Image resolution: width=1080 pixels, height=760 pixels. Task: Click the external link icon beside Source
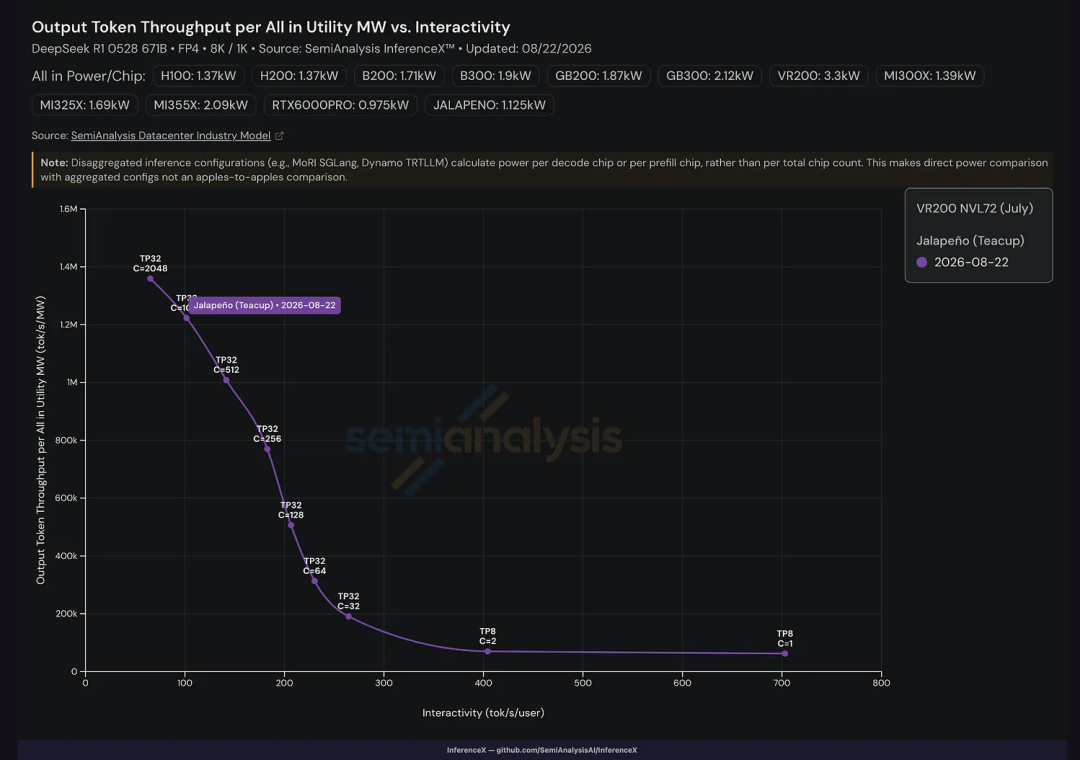coord(280,136)
